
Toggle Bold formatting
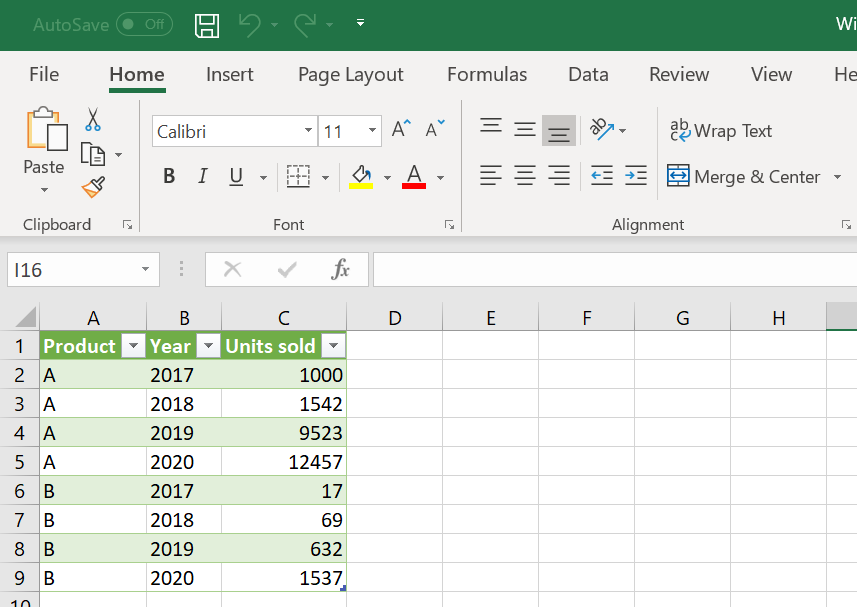(169, 177)
